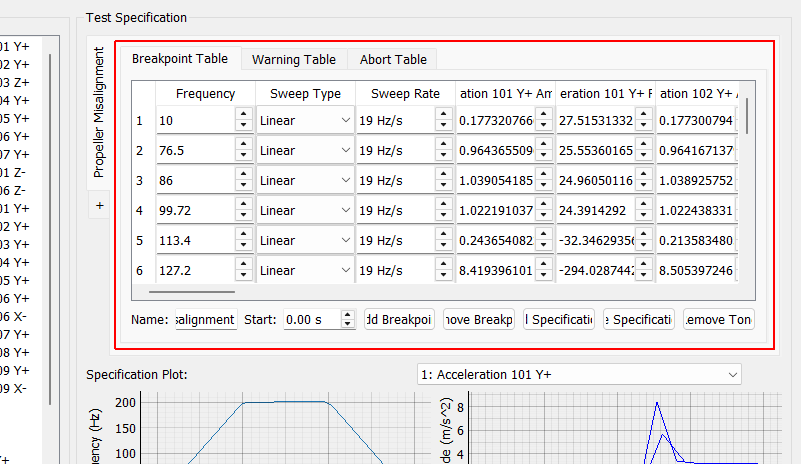
Task: Decrease row 2 sweep rate spinner
Action: [x=443, y=155]
